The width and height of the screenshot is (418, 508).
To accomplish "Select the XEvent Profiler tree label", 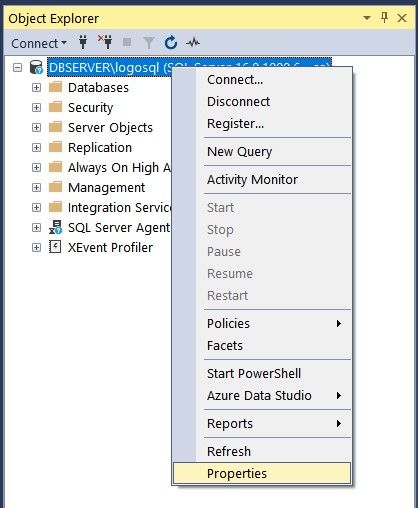I will pyautogui.click(x=110, y=248).
